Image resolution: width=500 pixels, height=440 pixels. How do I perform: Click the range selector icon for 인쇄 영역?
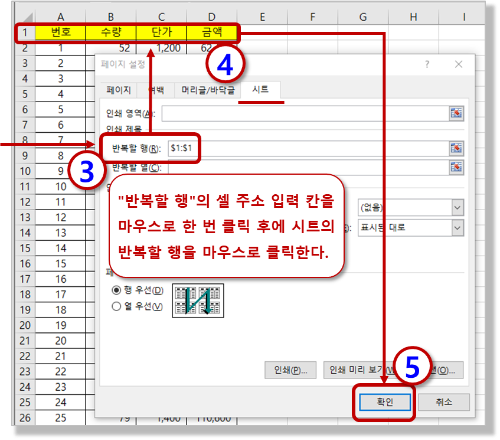tap(456, 114)
